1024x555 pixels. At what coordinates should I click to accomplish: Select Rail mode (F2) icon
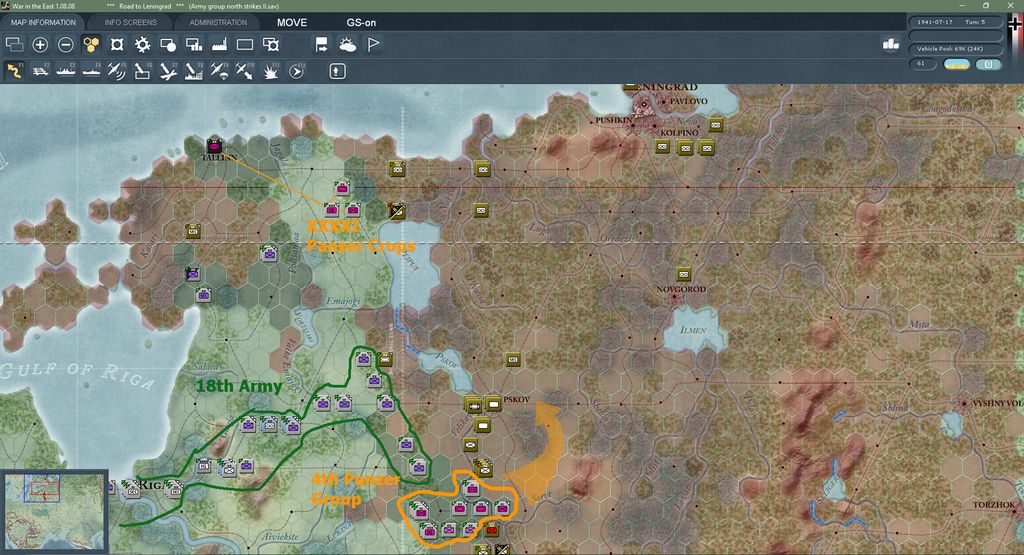[40, 71]
